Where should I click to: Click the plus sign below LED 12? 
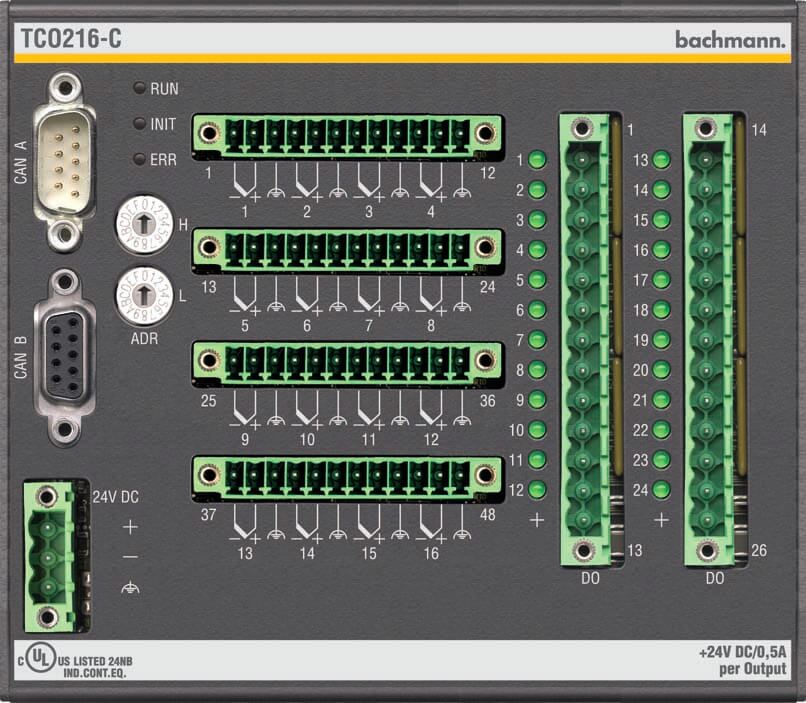[537, 520]
